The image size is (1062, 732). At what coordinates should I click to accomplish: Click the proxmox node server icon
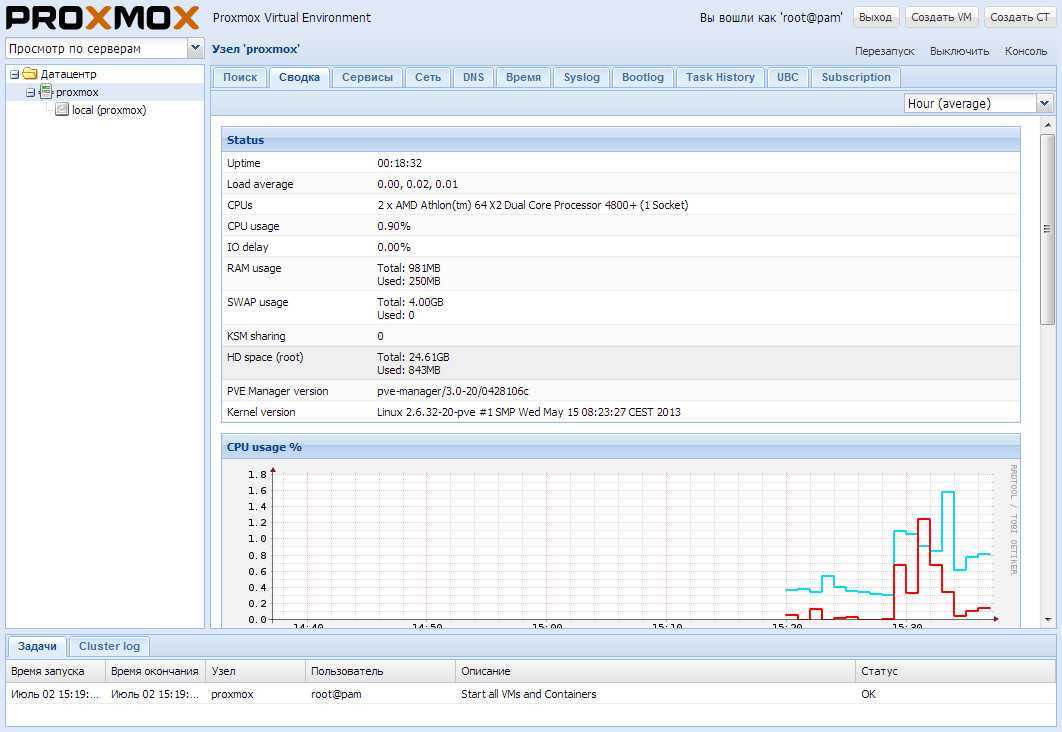(46, 92)
